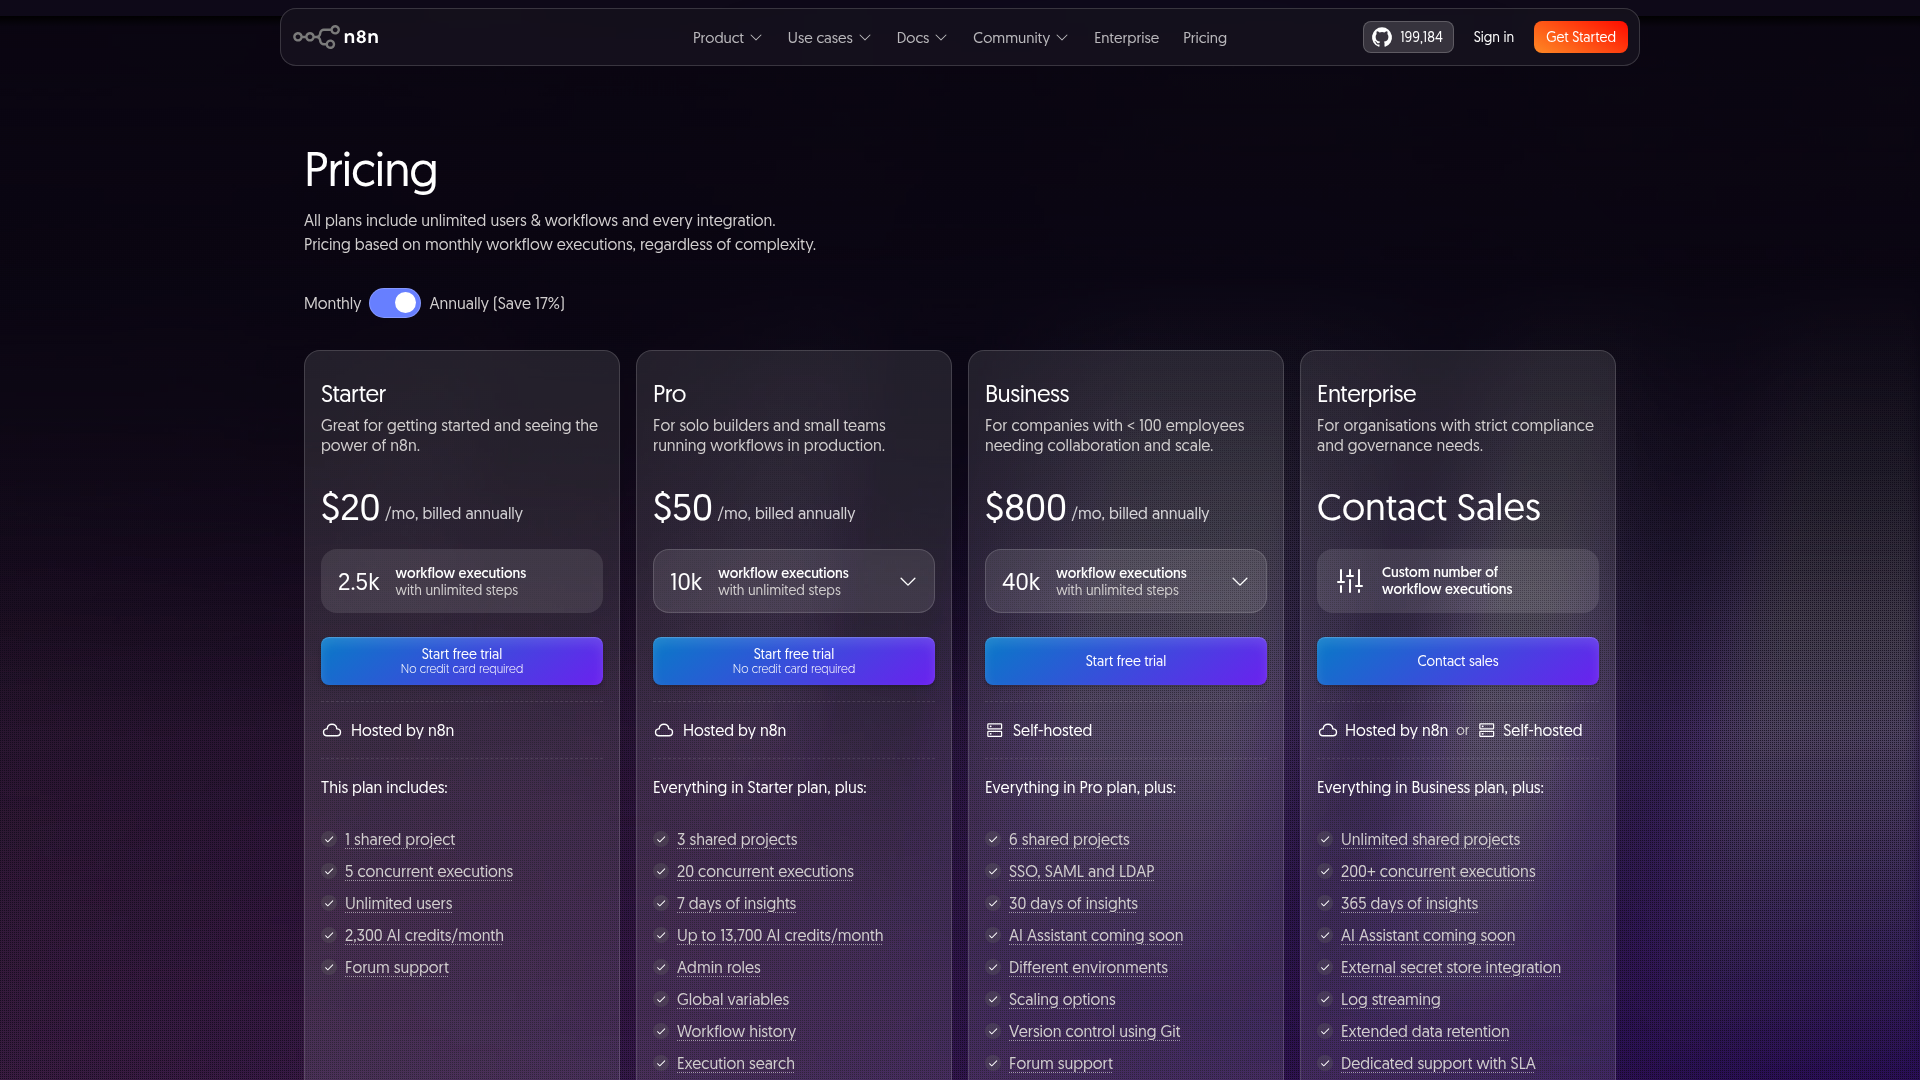Click the cloud icon in the Enterprise hosting row
Image resolution: width=1920 pixels, height=1080 pixels.
[x=1328, y=730]
